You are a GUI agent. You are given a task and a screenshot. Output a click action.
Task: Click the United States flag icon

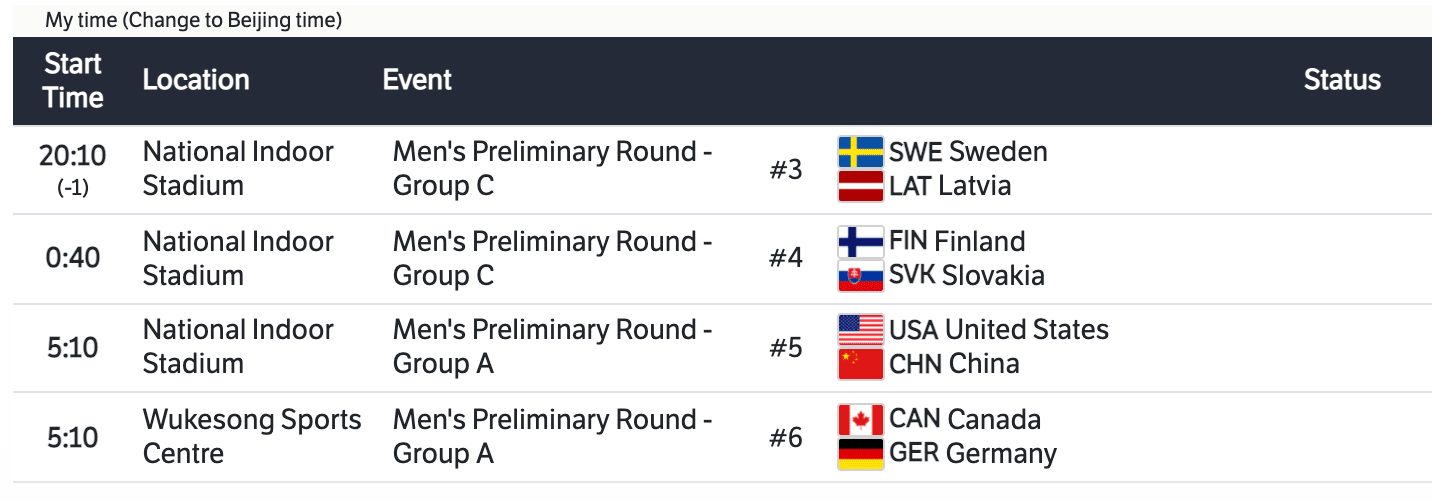point(860,330)
